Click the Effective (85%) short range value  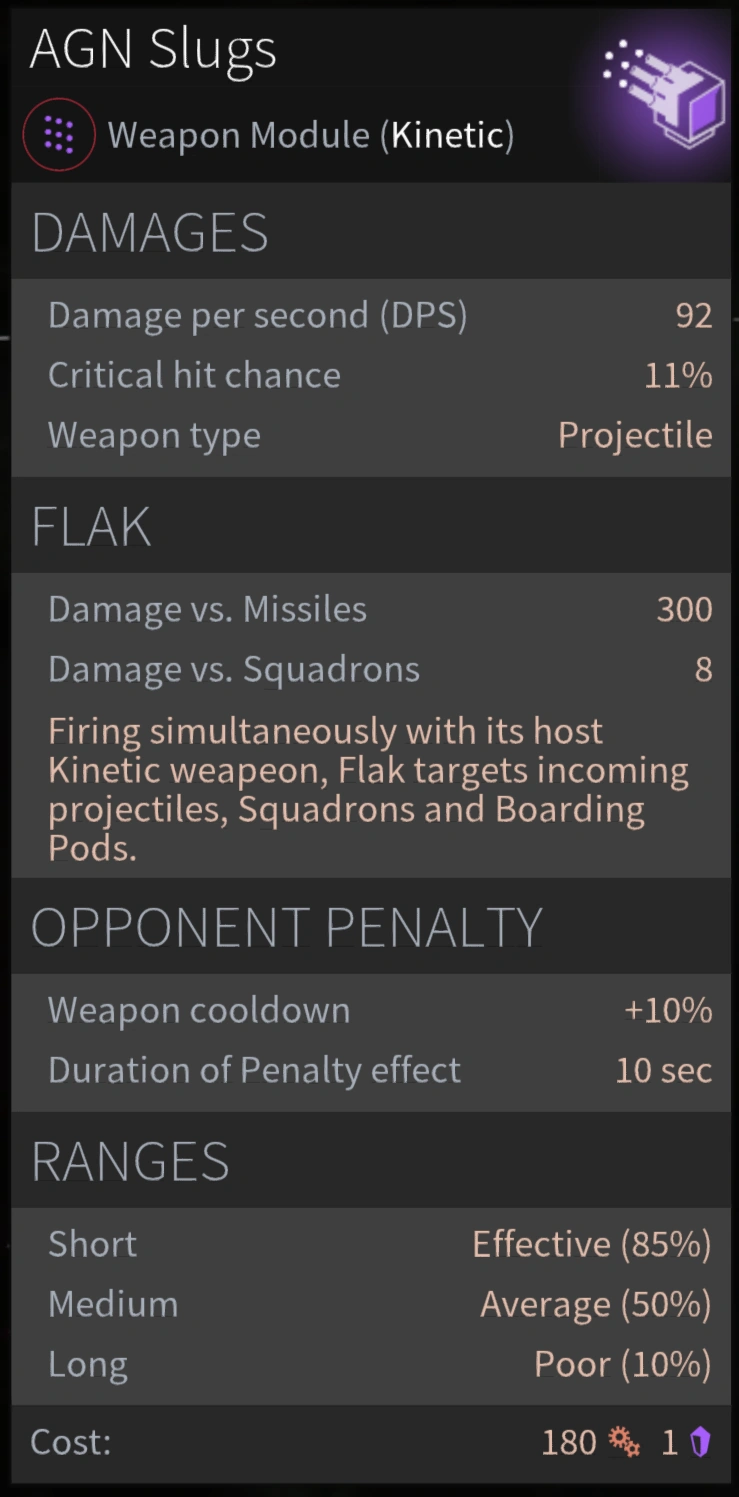(x=591, y=1244)
